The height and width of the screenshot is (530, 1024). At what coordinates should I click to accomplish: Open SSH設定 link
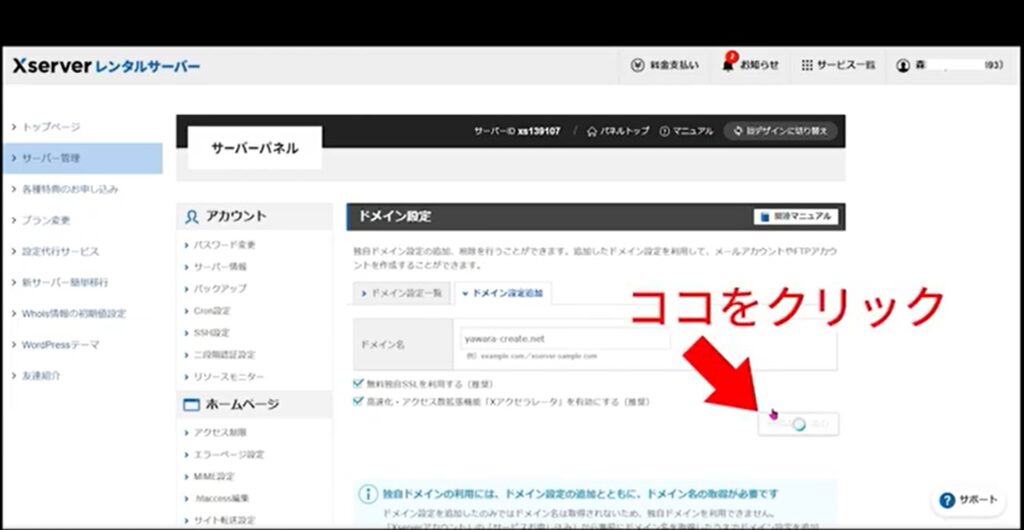coord(212,333)
